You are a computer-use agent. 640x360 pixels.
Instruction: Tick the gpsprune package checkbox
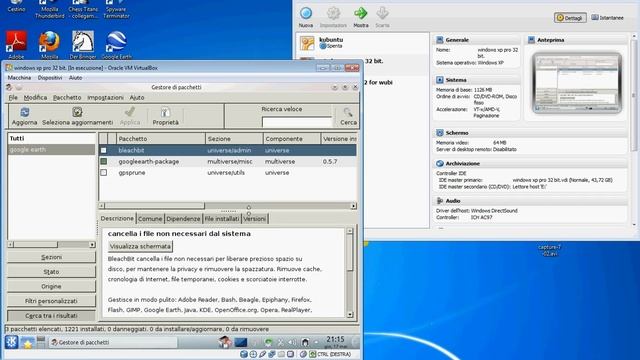click(104, 173)
